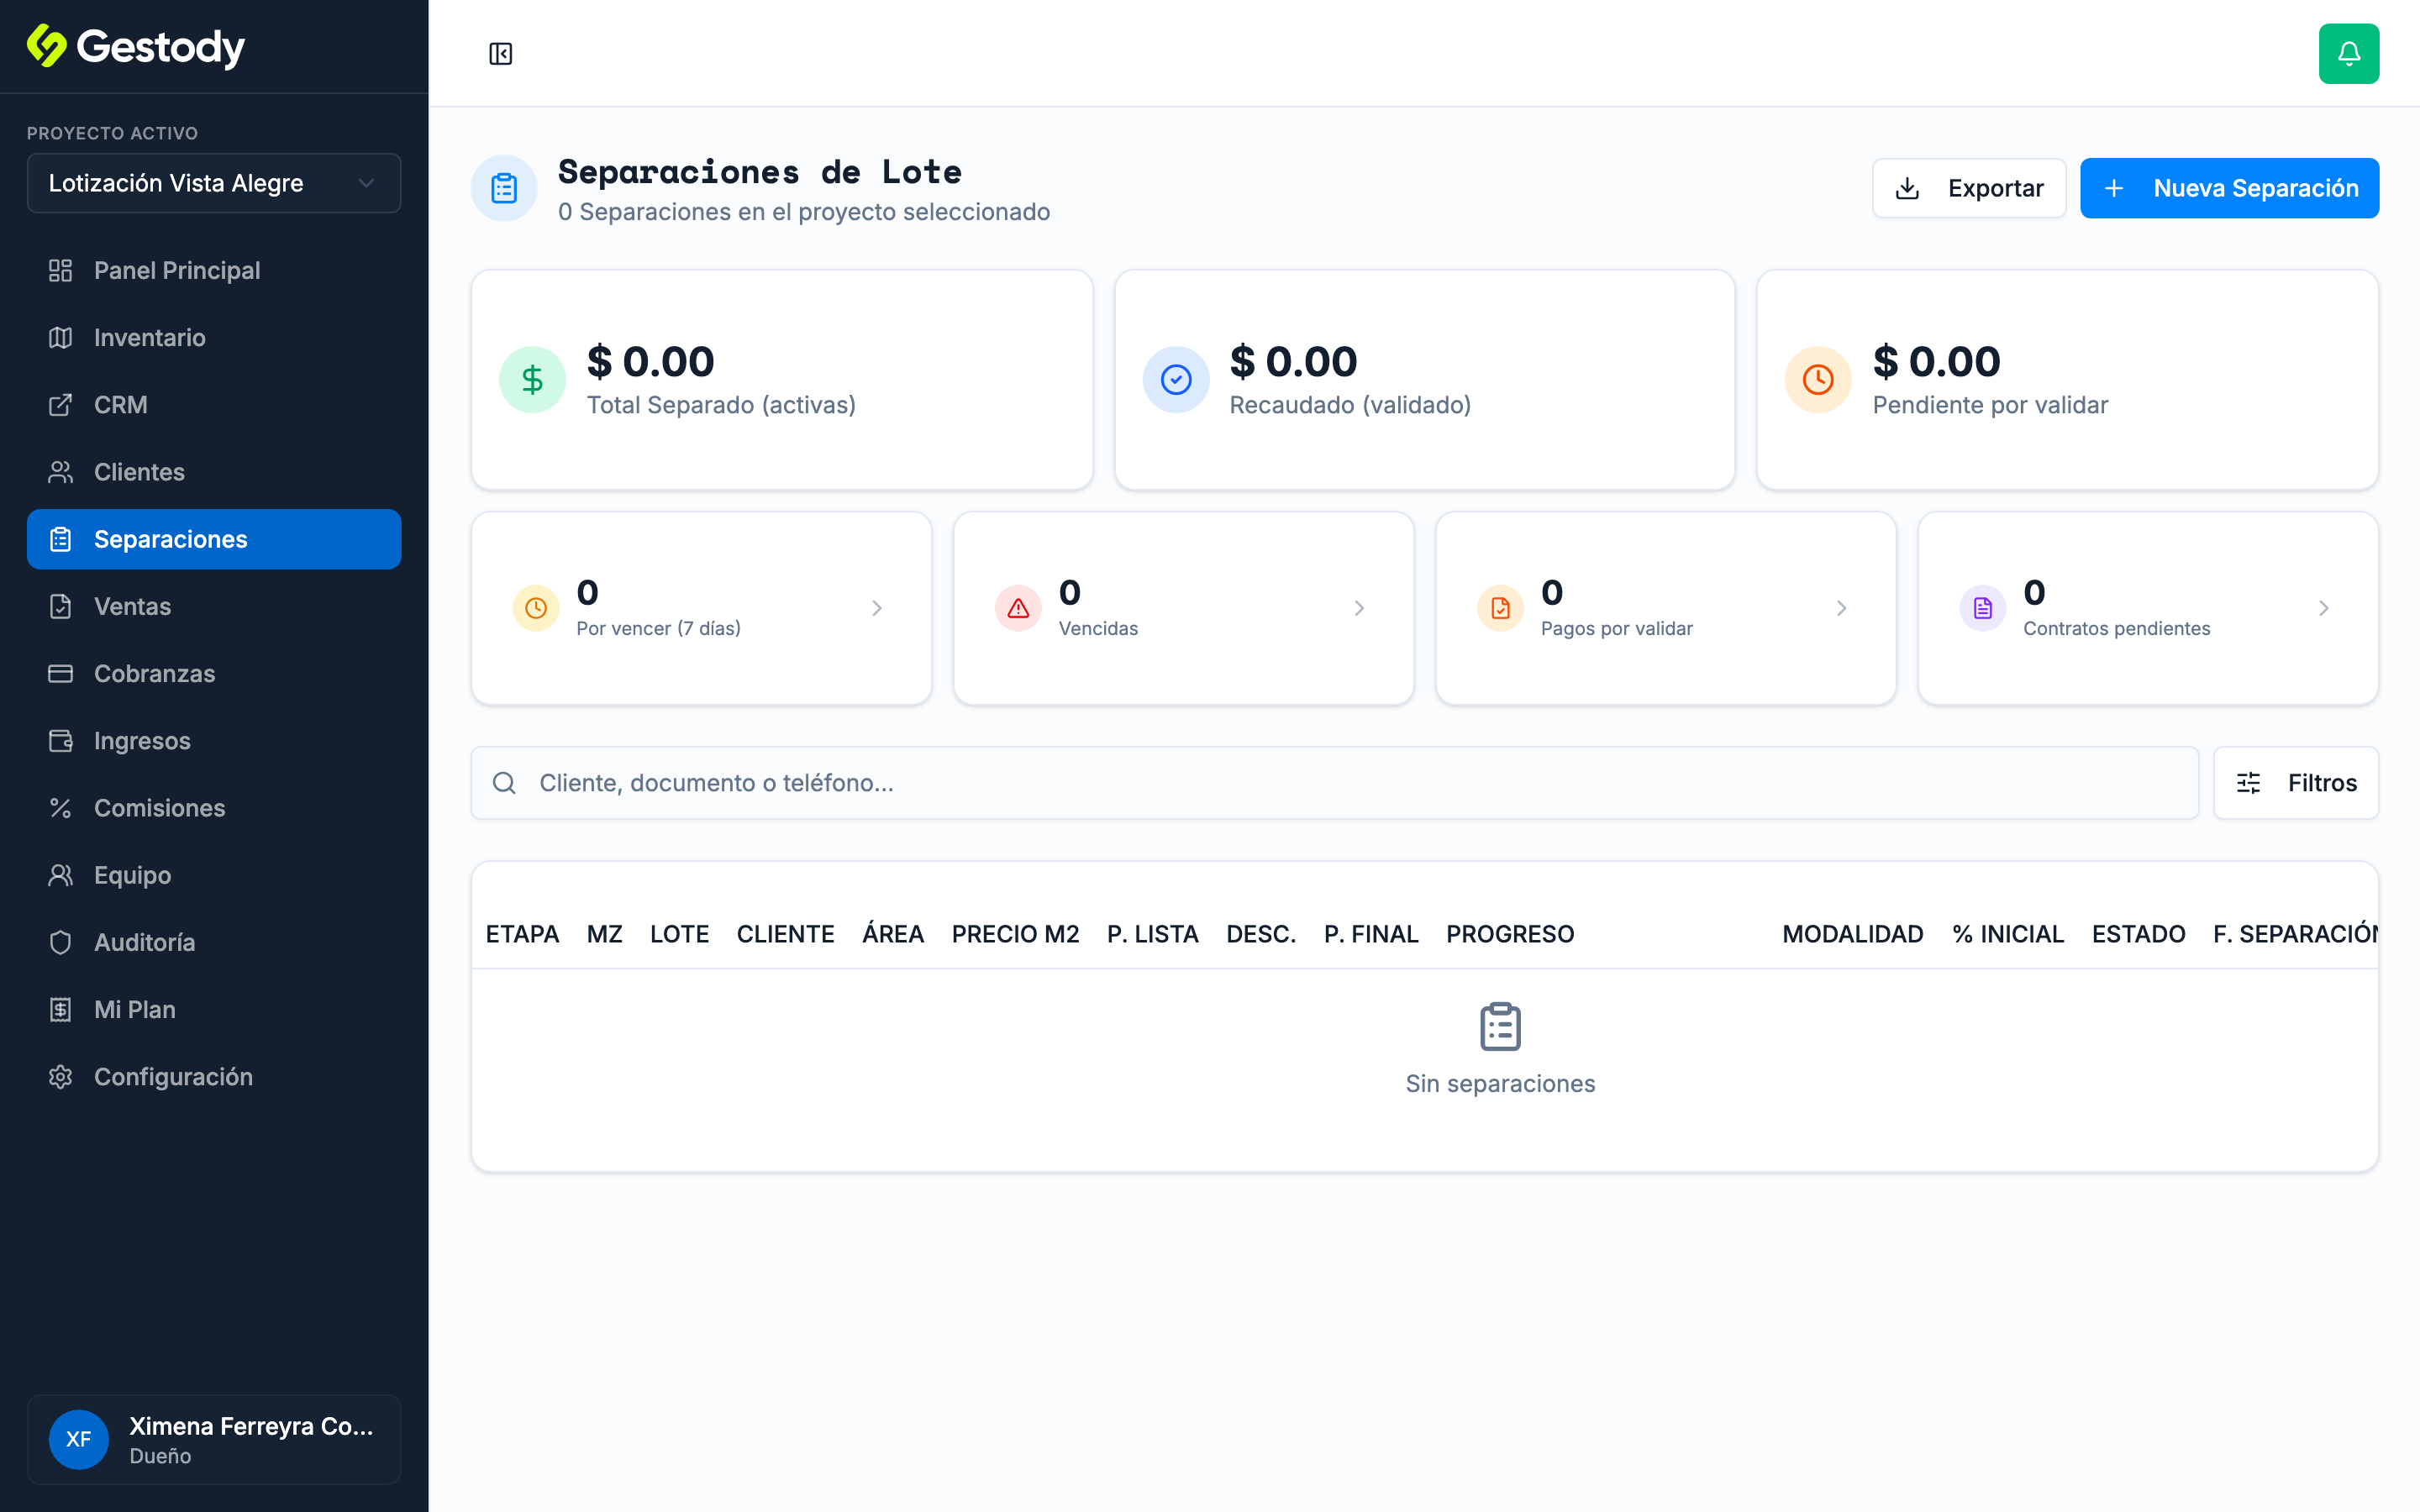Open the Ingresos page
Viewport: 2420px width, 1512px height.
(x=214, y=740)
